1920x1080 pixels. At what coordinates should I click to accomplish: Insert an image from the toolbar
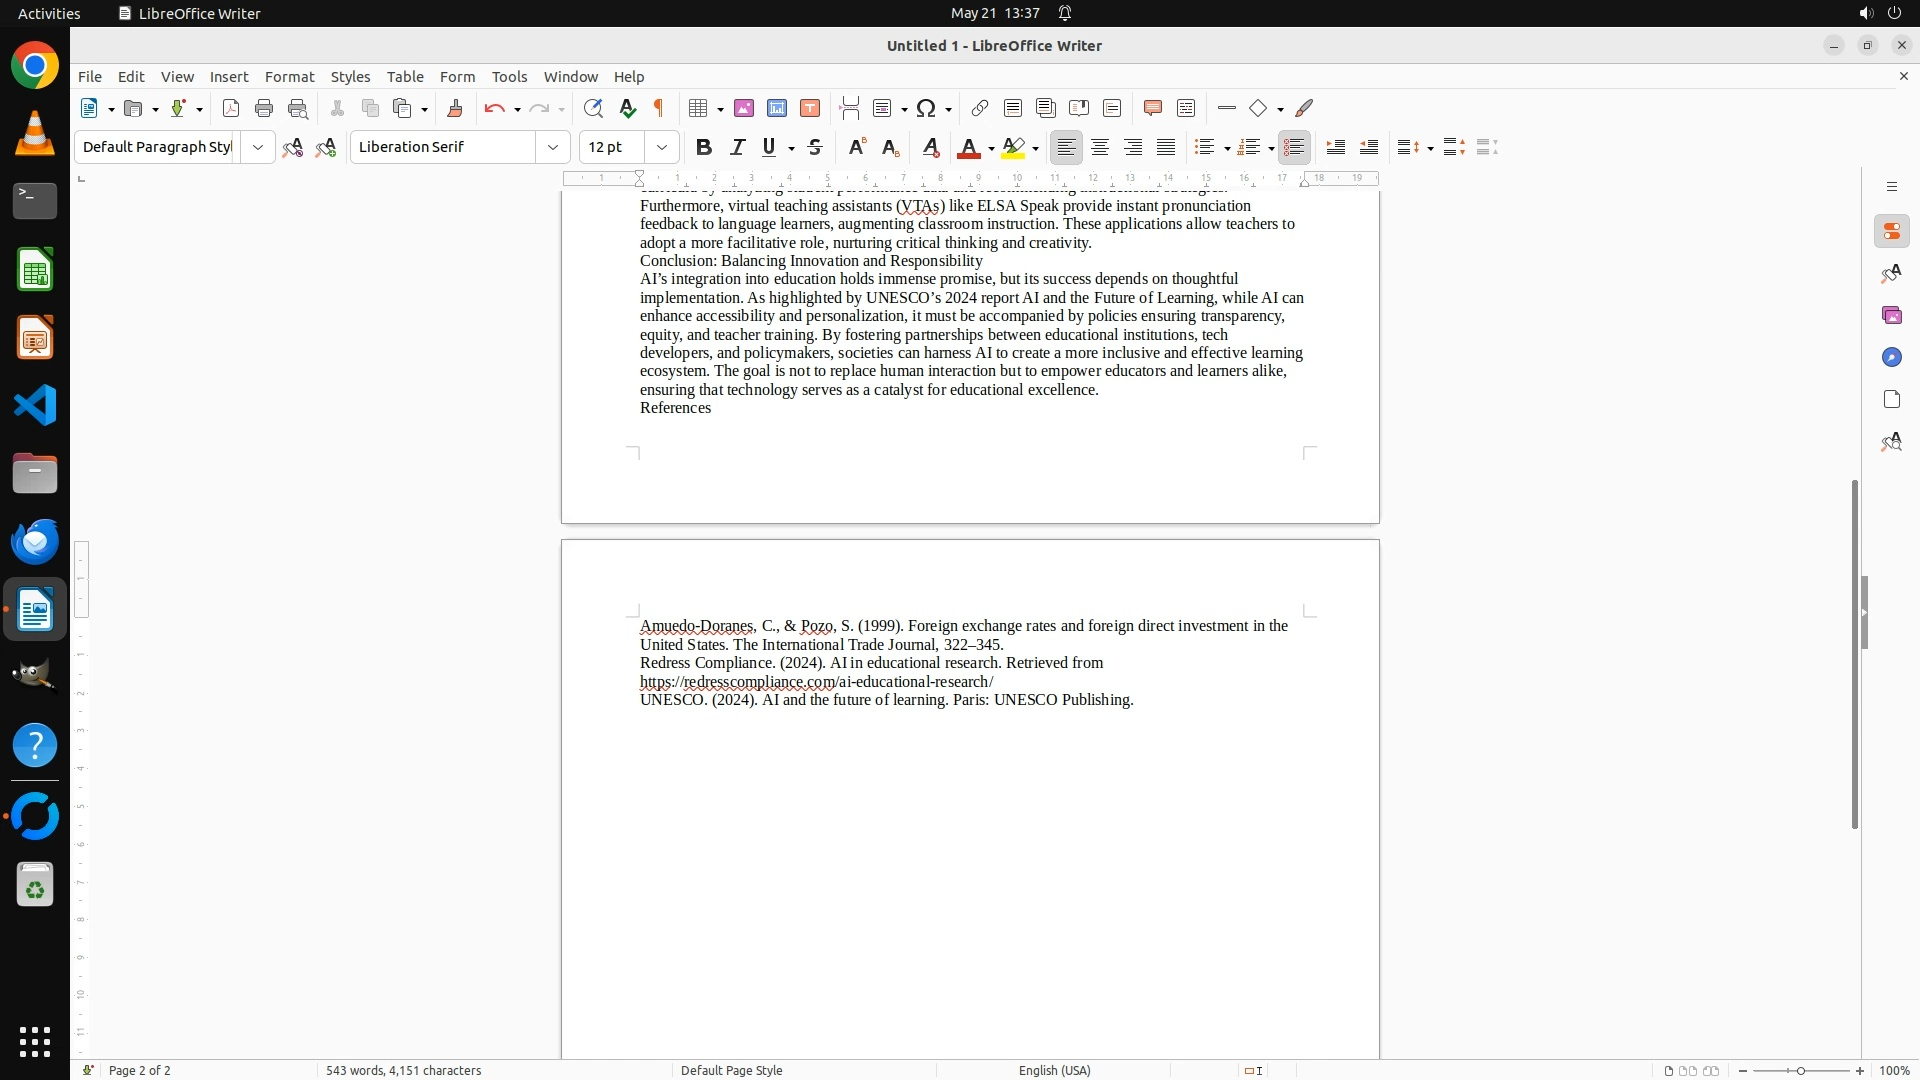coord(744,108)
